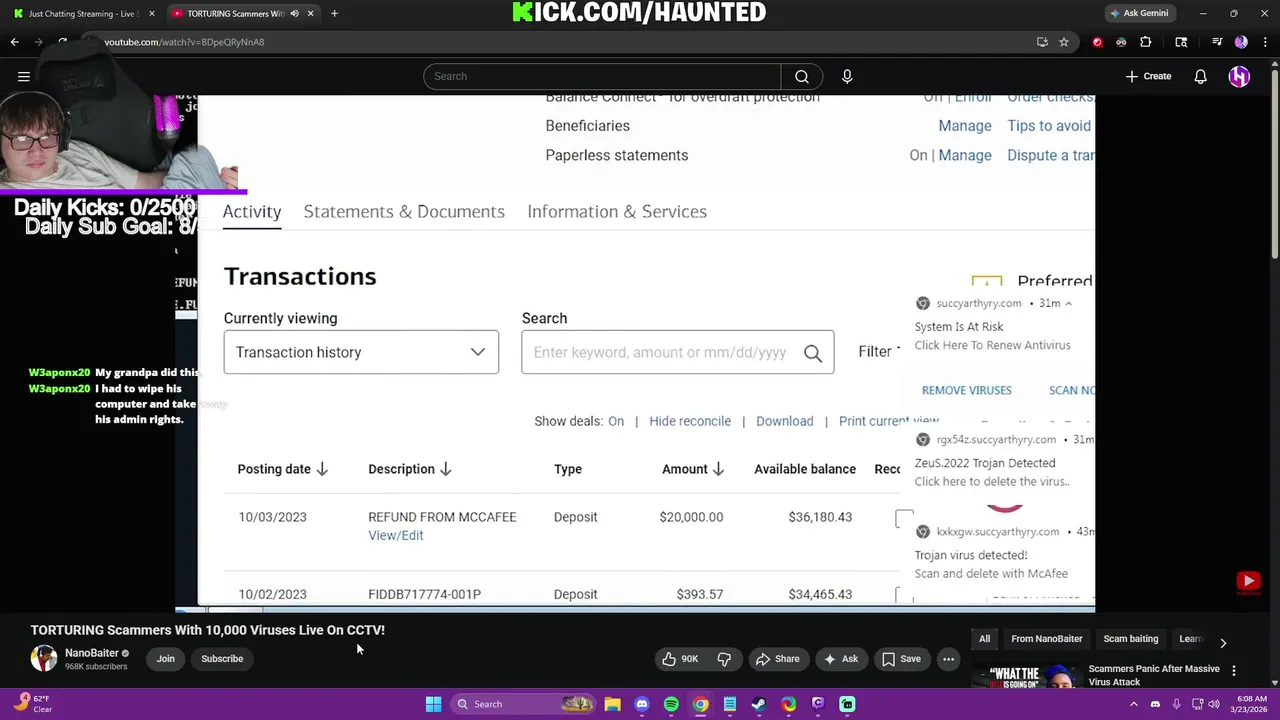Sort by Amount column arrow
The image size is (1280, 720).
tap(718, 469)
